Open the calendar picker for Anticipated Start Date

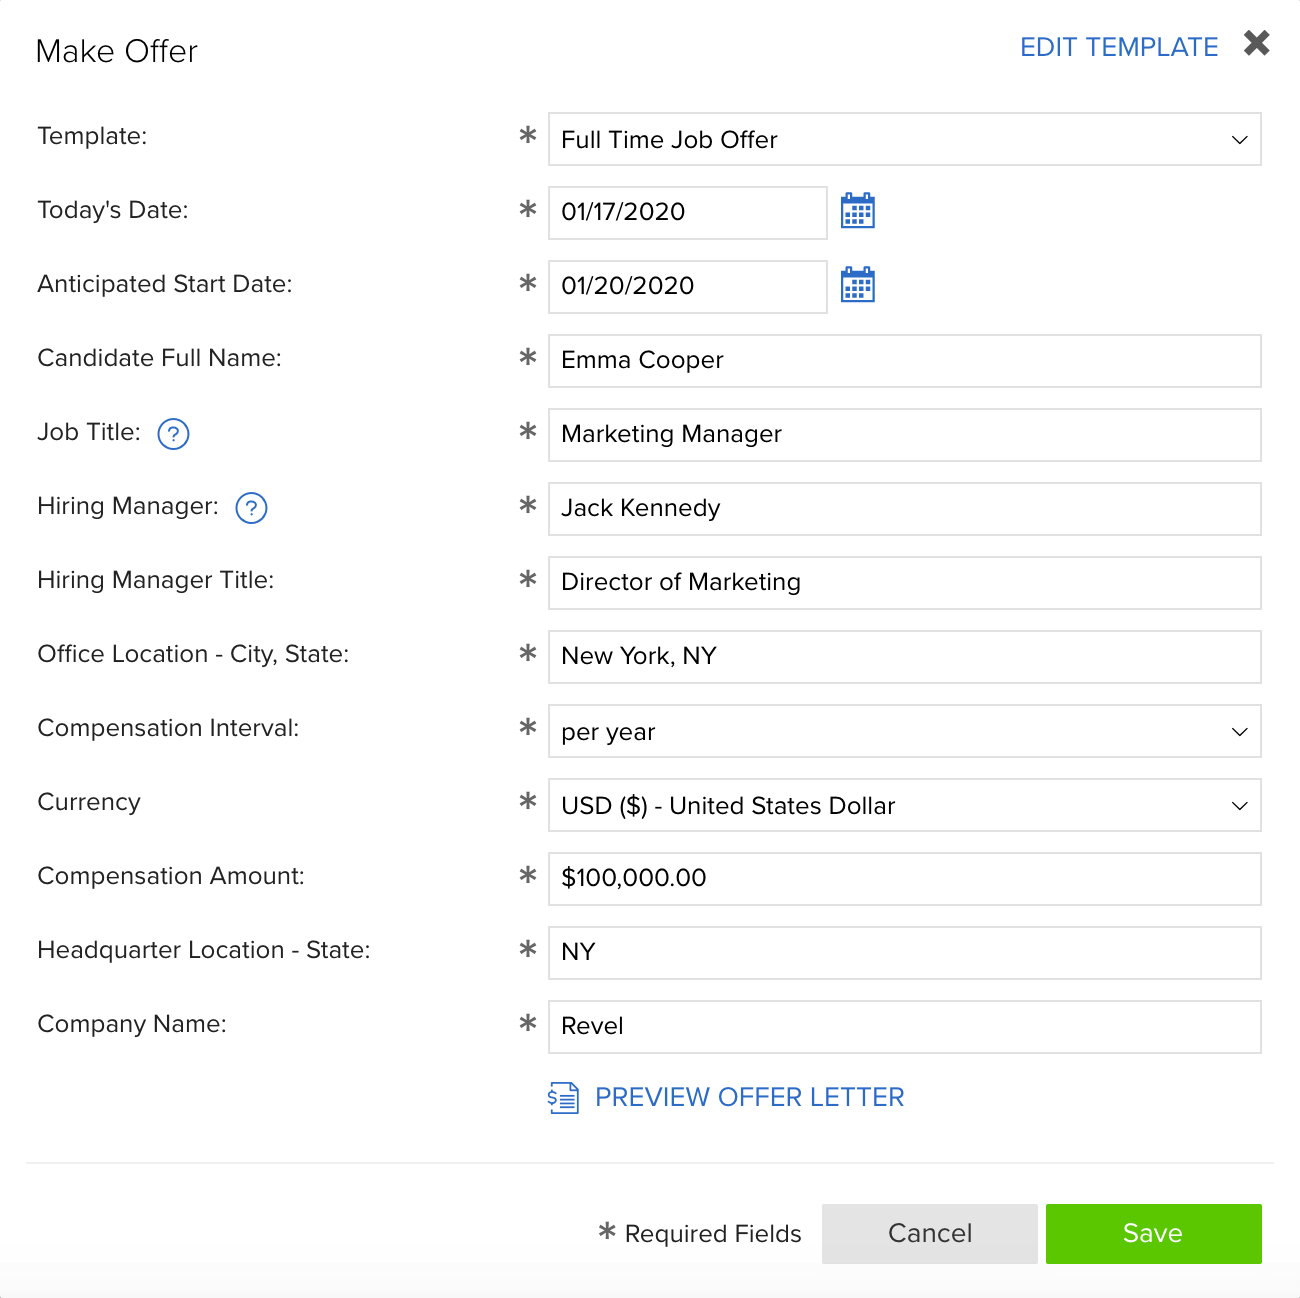[858, 285]
